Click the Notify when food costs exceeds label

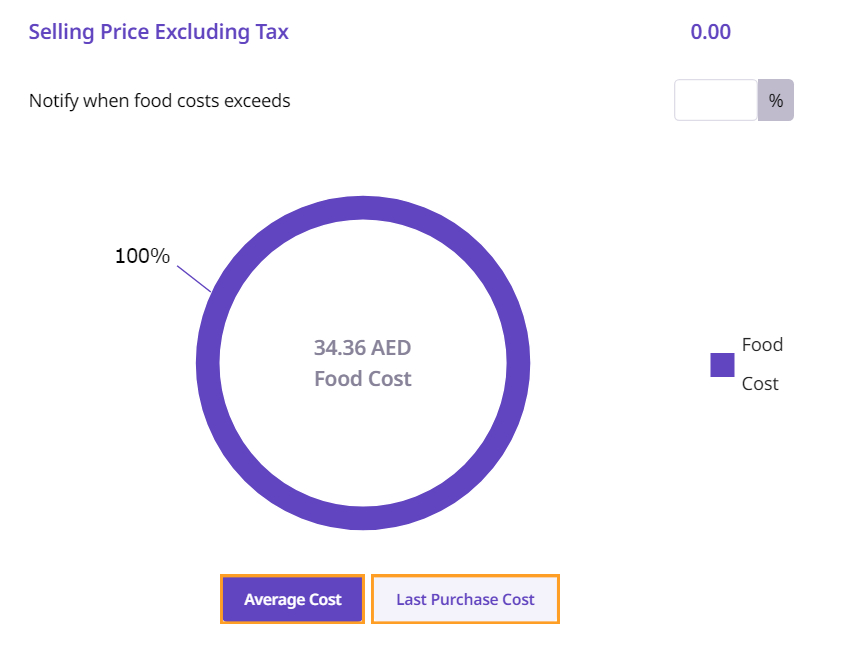click(x=159, y=101)
